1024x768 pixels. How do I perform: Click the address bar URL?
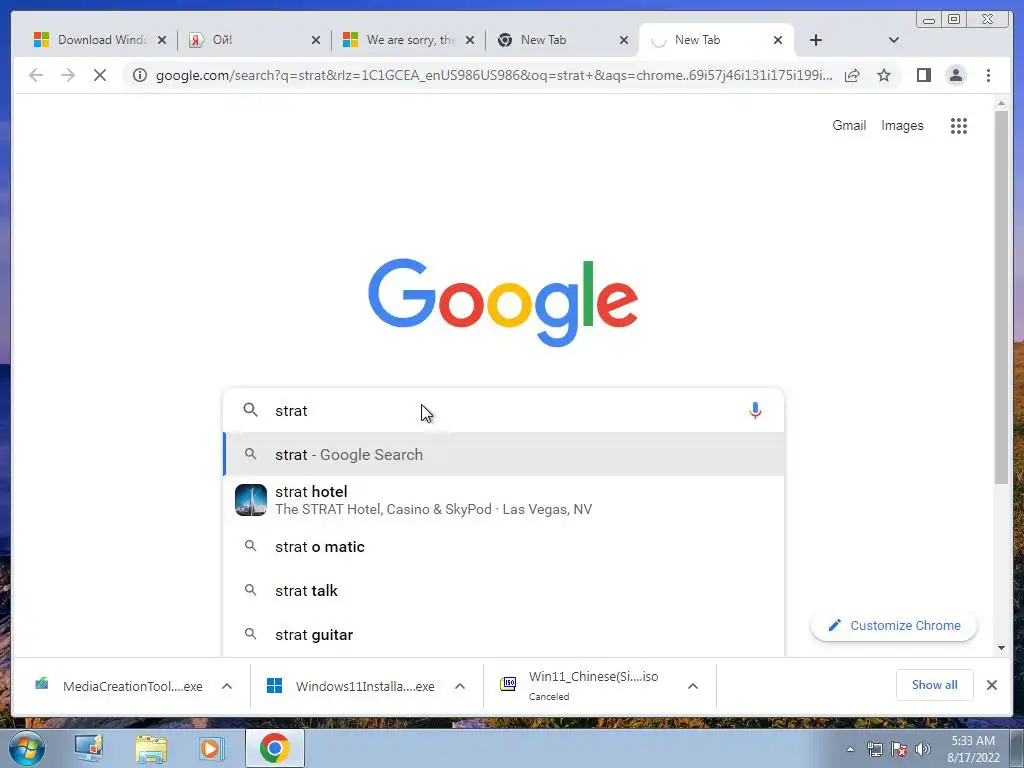(x=494, y=75)
